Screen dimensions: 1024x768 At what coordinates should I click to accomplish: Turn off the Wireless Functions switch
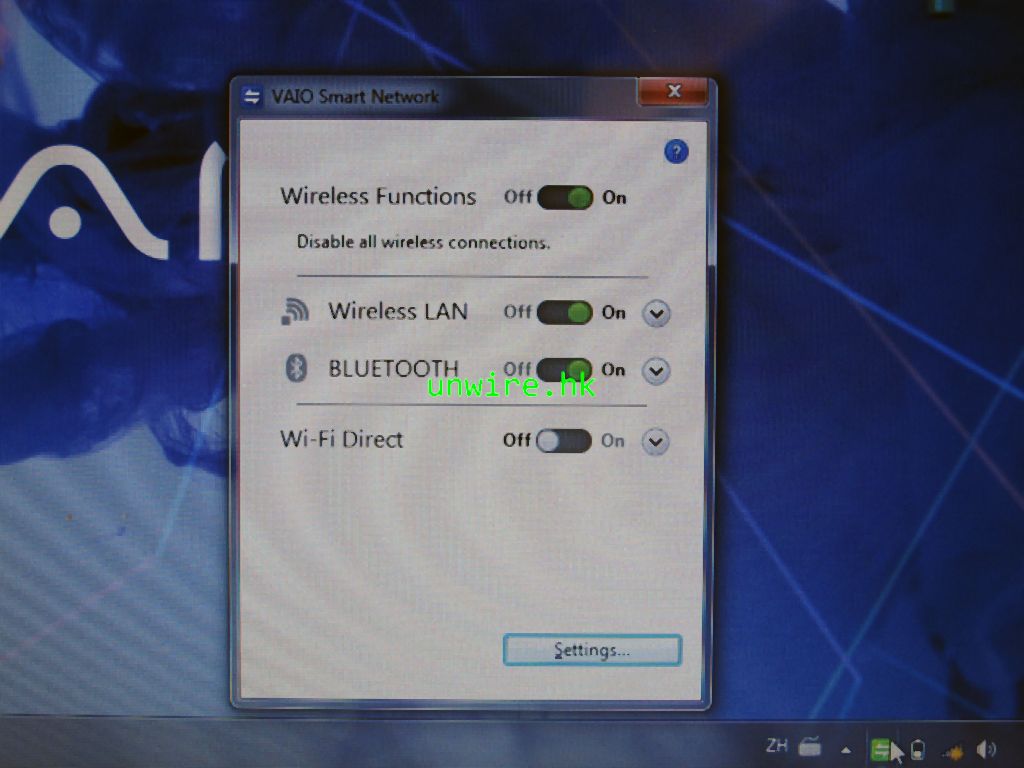click(565, 197)
